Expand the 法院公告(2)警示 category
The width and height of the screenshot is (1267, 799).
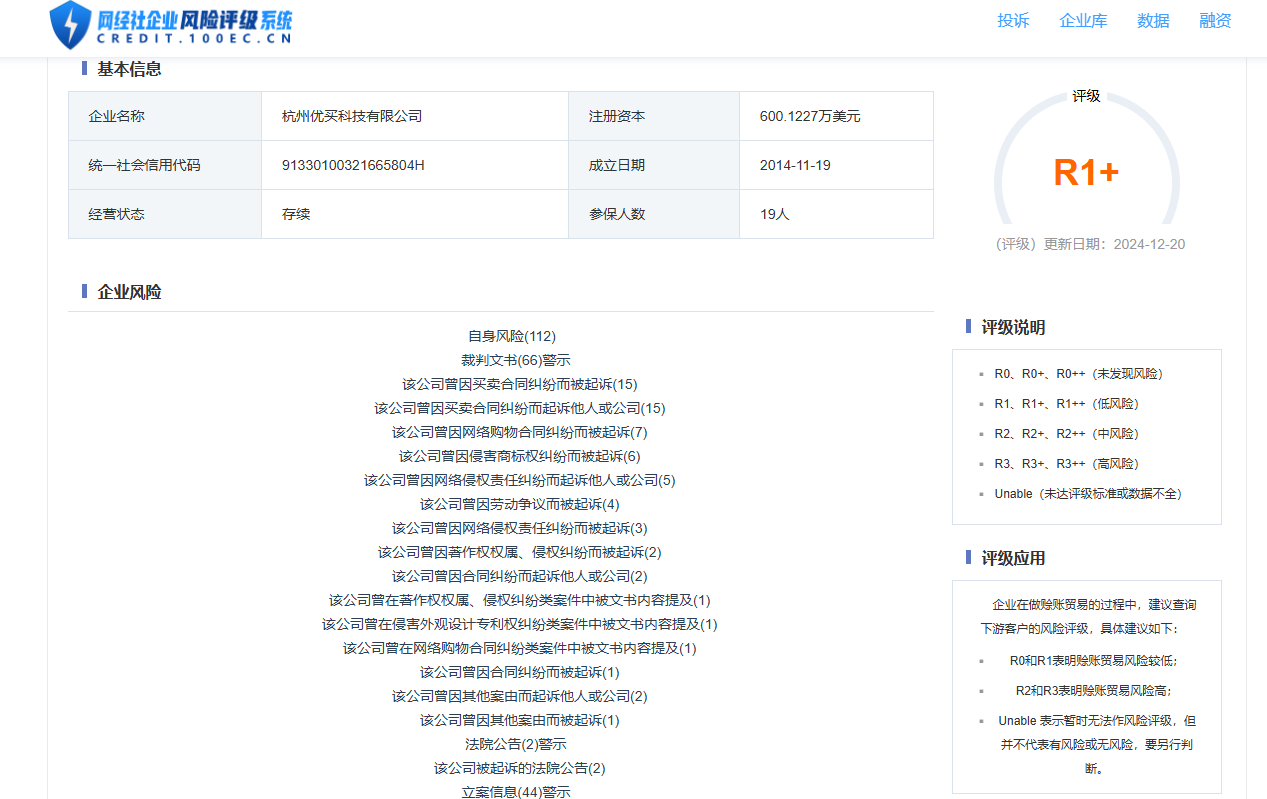[515, 744]
